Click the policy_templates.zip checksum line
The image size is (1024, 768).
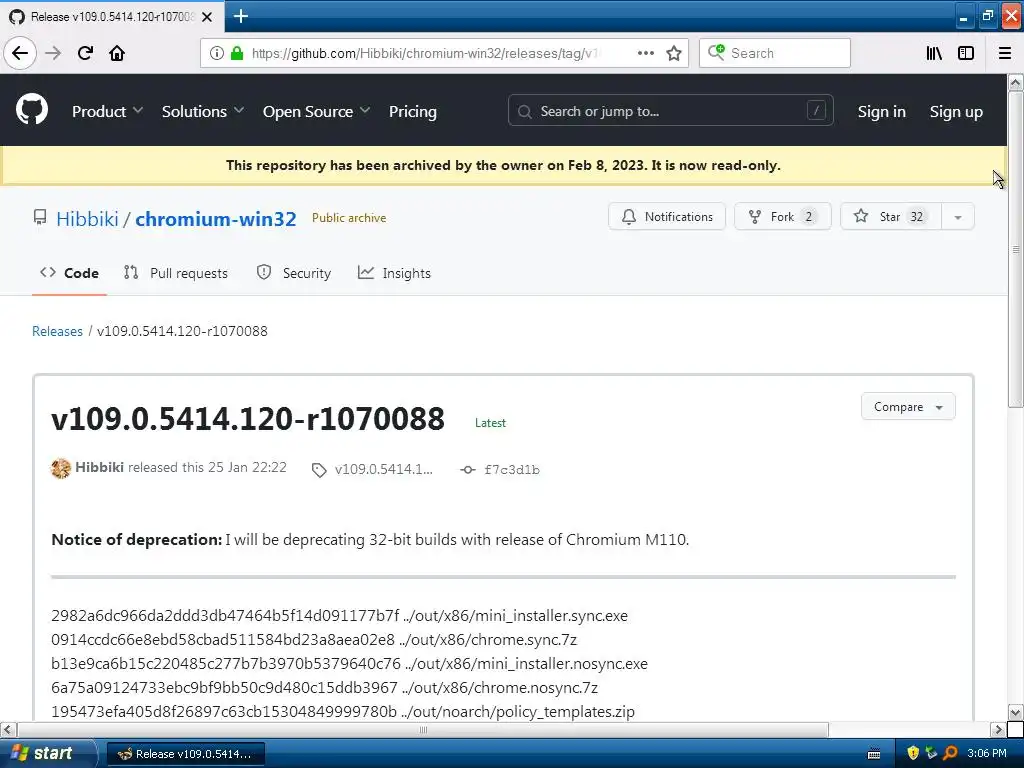(343, 712)
